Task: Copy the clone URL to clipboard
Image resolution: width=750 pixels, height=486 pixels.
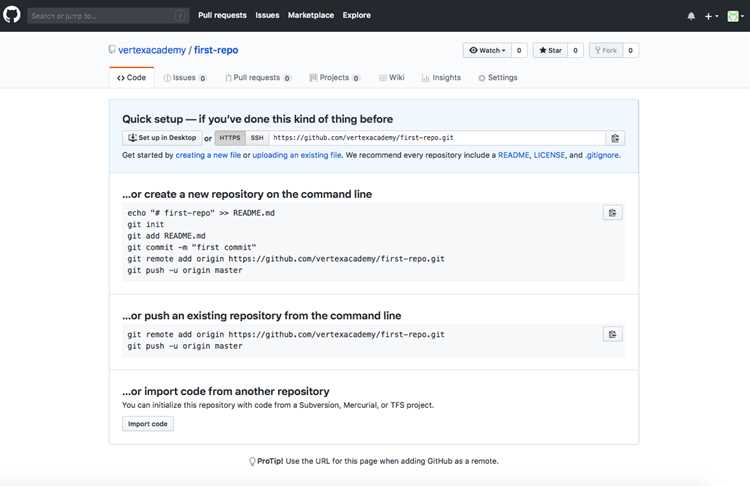Action: (615, 138)
